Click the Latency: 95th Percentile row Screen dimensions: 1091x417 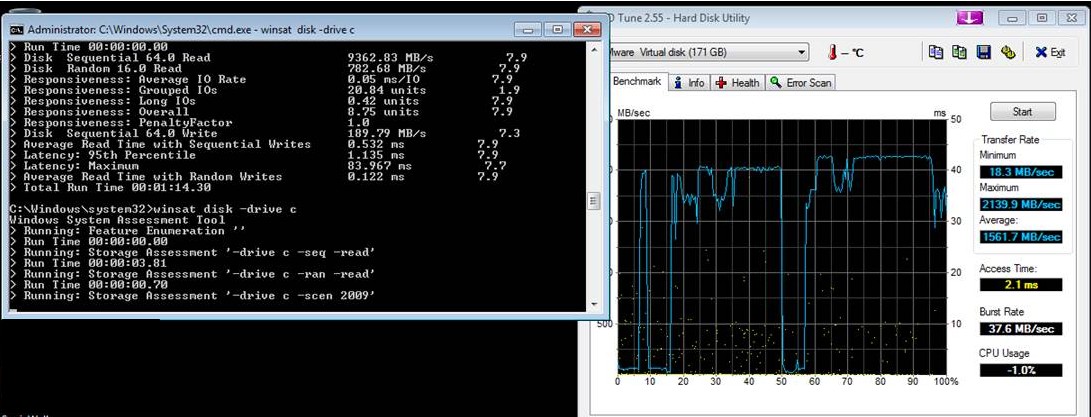pos(254,155)
